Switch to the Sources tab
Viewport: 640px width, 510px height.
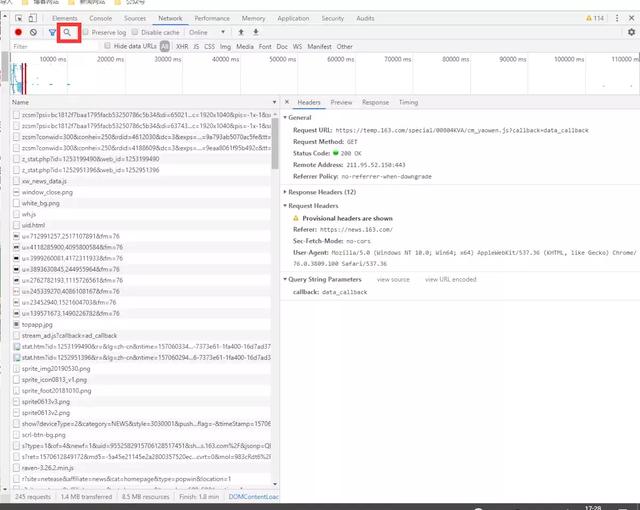pyautogui.click(x=135, y=18)
